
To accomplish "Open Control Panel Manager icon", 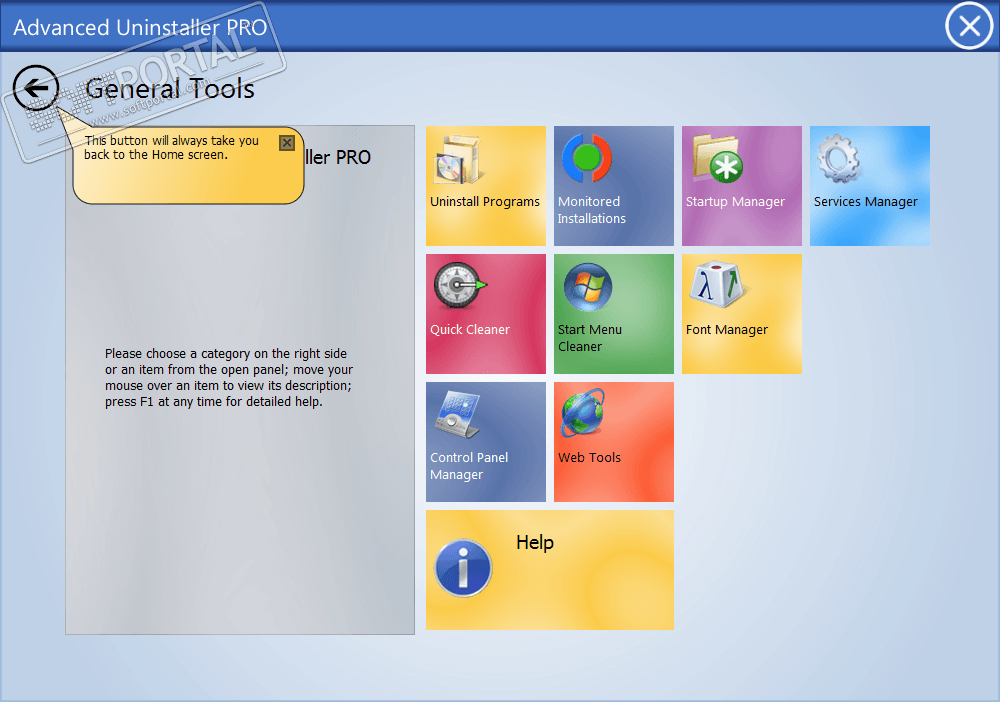I will point(458,414).
